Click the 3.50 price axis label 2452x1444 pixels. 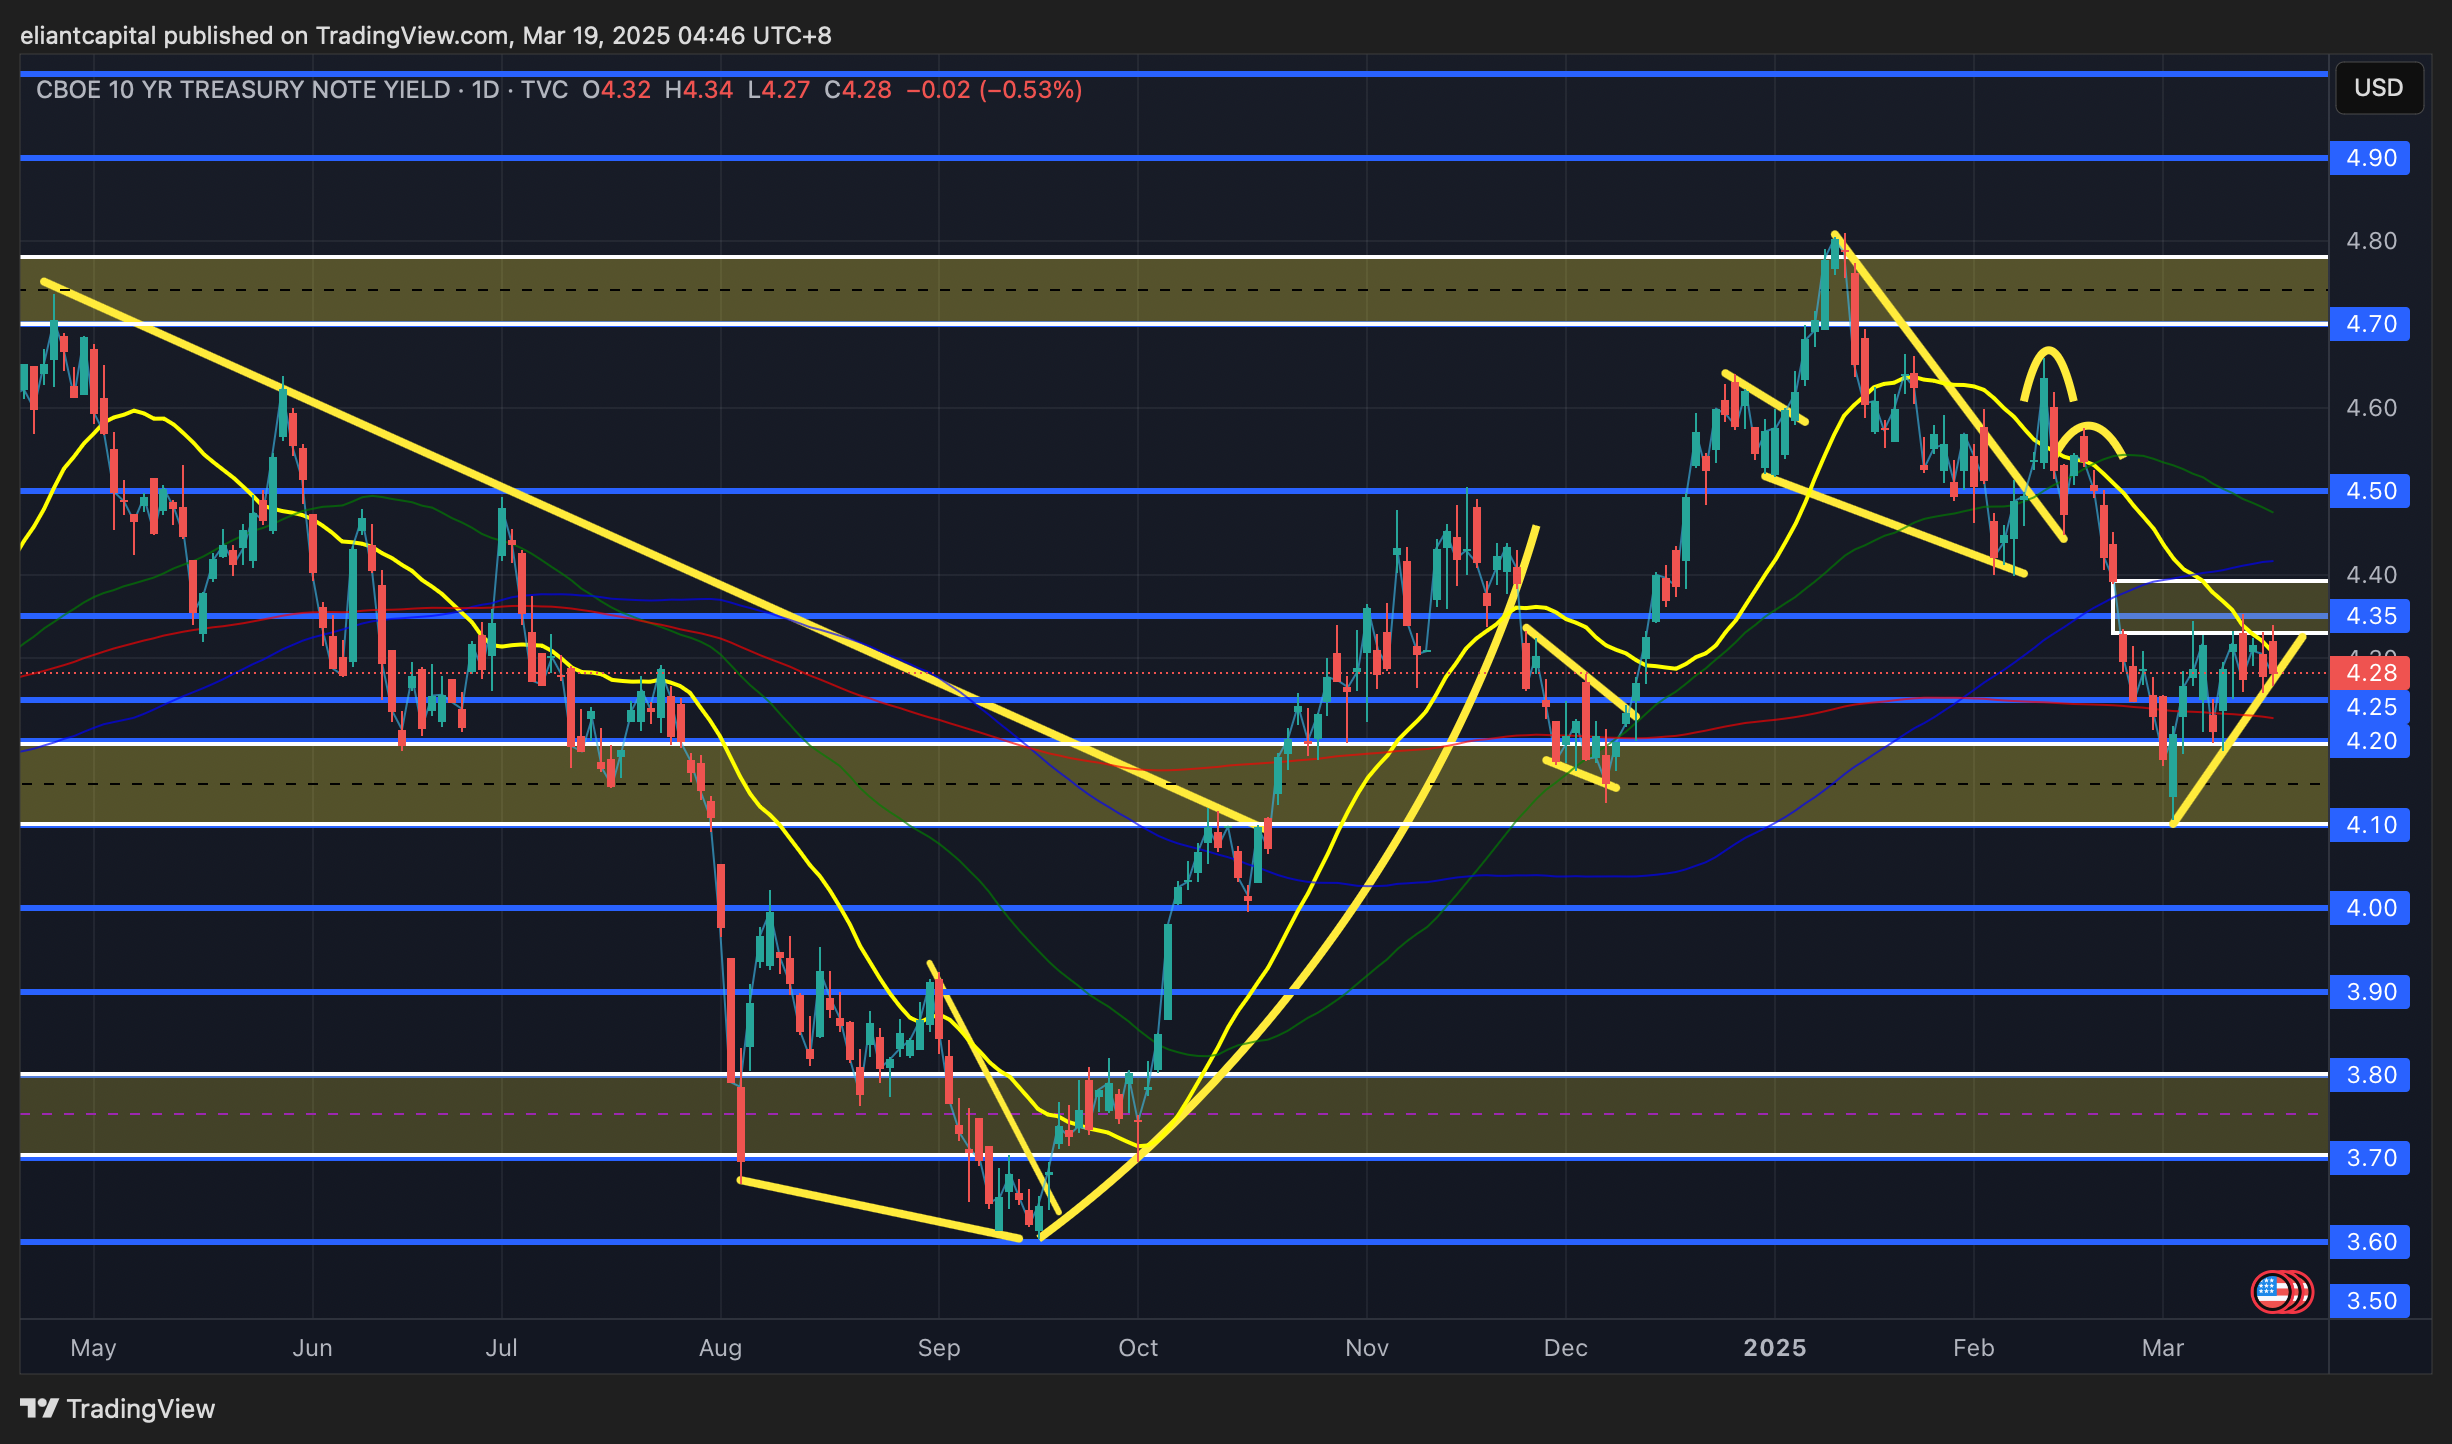[2370, 1301]
